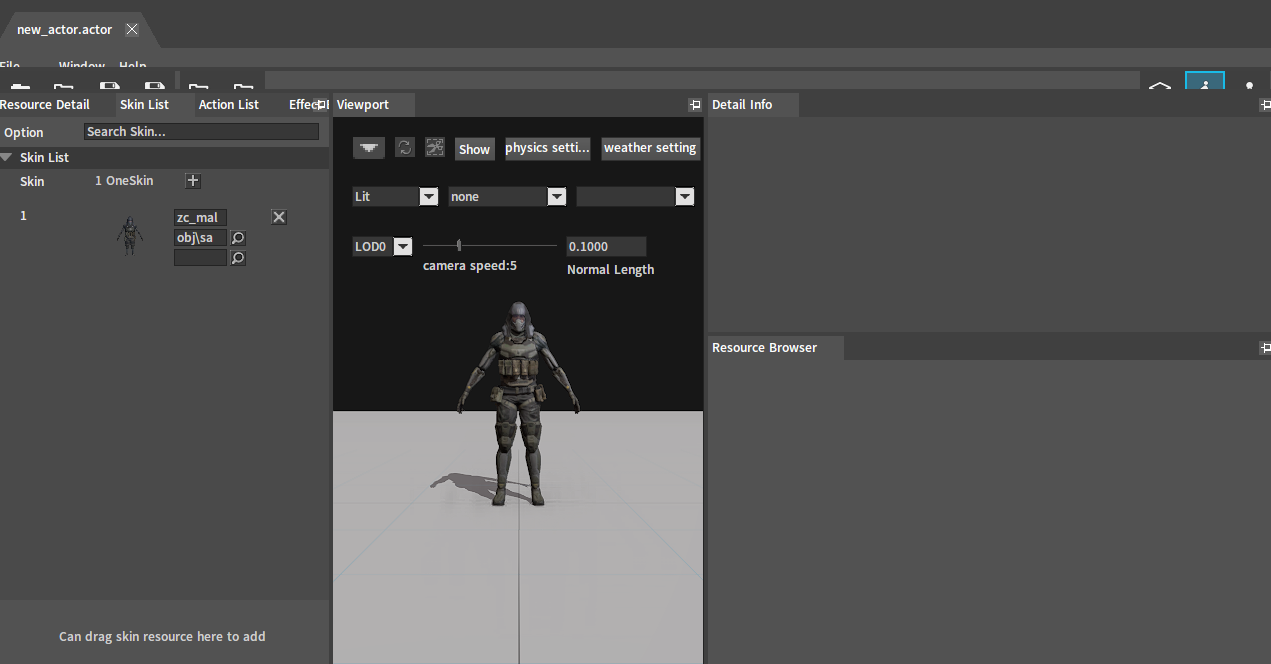Click the refresh icon in the Viewport toolbar

404,148
